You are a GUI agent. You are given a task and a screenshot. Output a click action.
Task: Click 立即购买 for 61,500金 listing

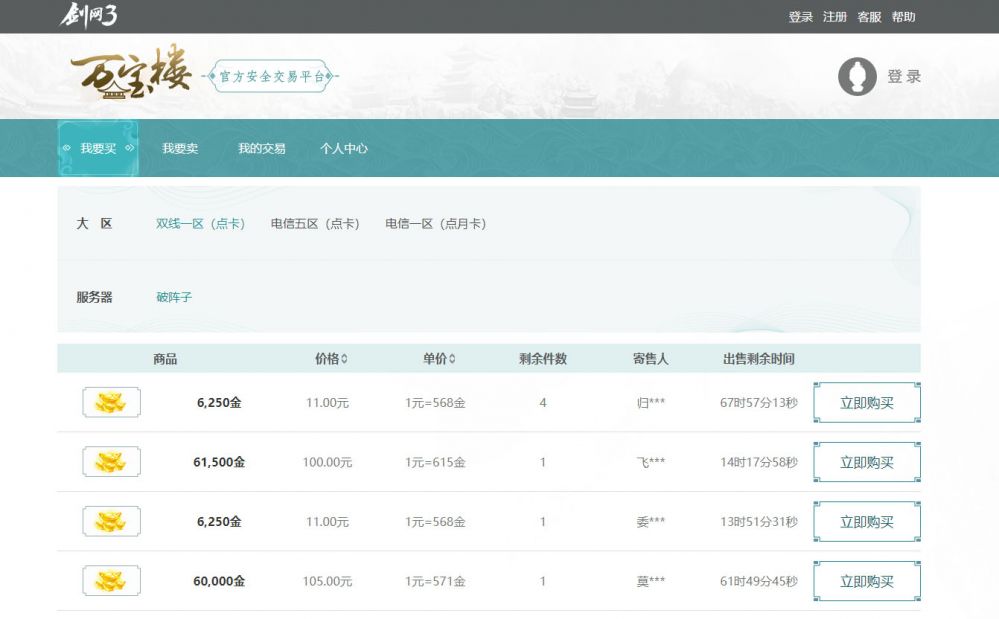pos(867,462)
